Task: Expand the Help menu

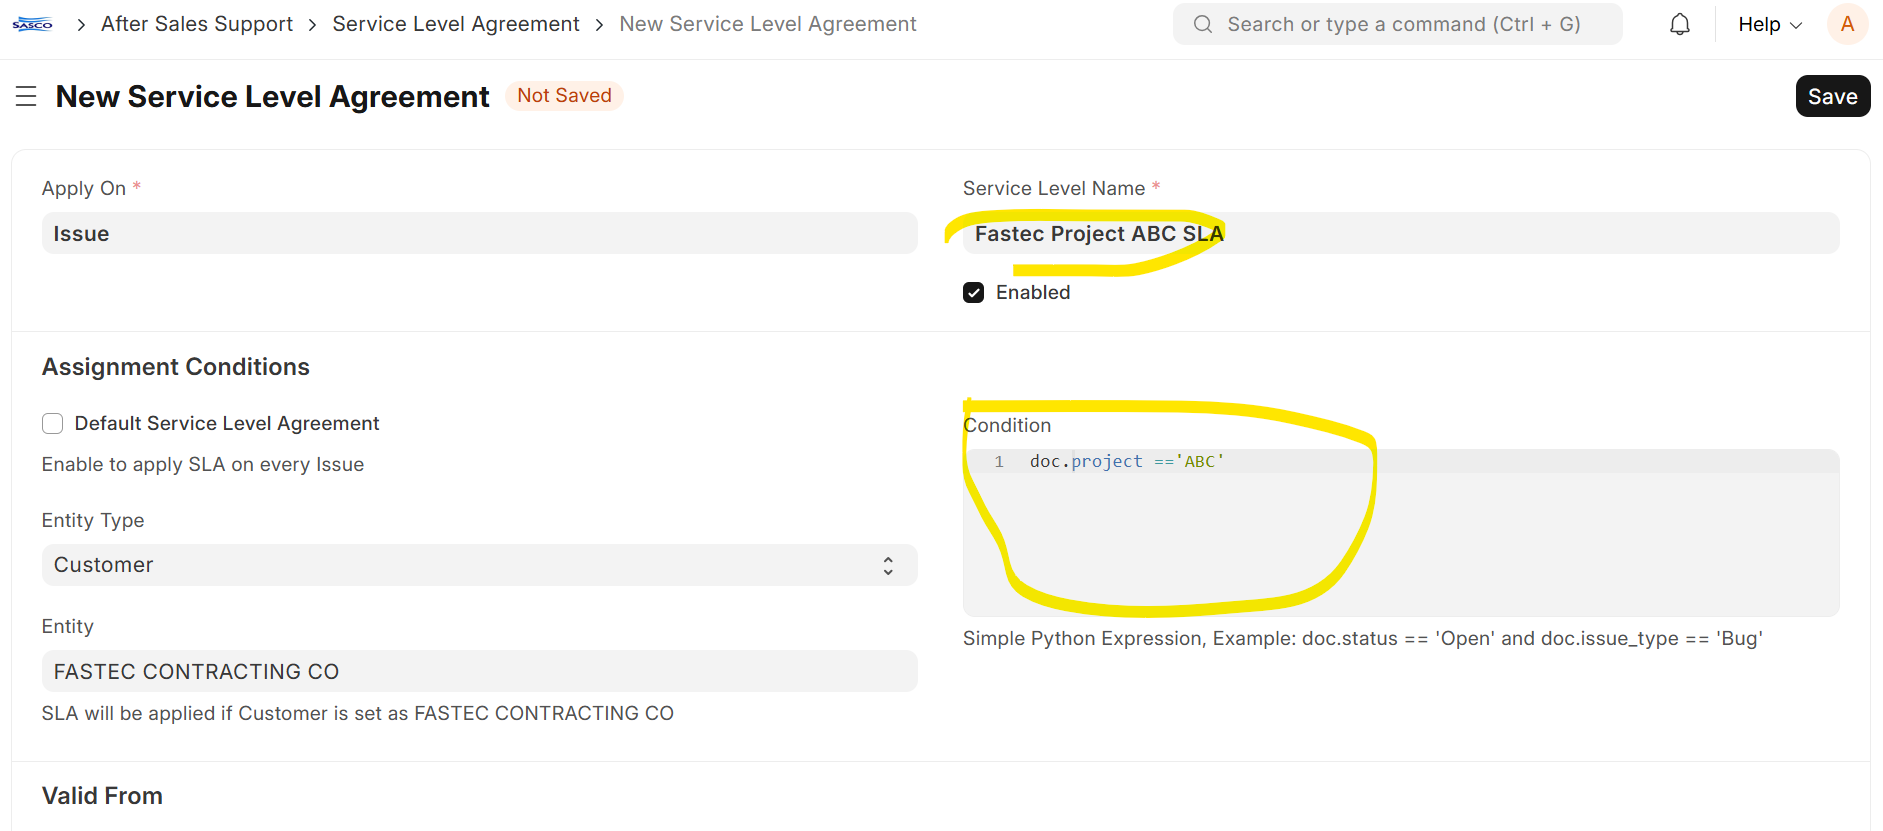Action: (1768, 24)
